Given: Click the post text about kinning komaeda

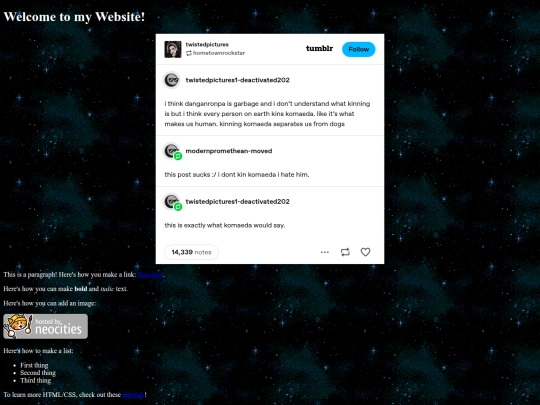Looking at the screenshot, I should point(267,114).
